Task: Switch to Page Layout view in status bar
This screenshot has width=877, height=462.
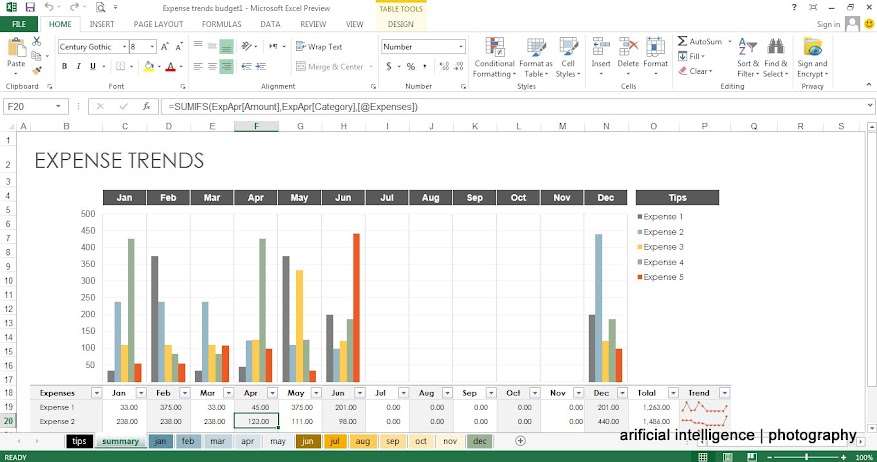Action: click(x=728, y=457)
